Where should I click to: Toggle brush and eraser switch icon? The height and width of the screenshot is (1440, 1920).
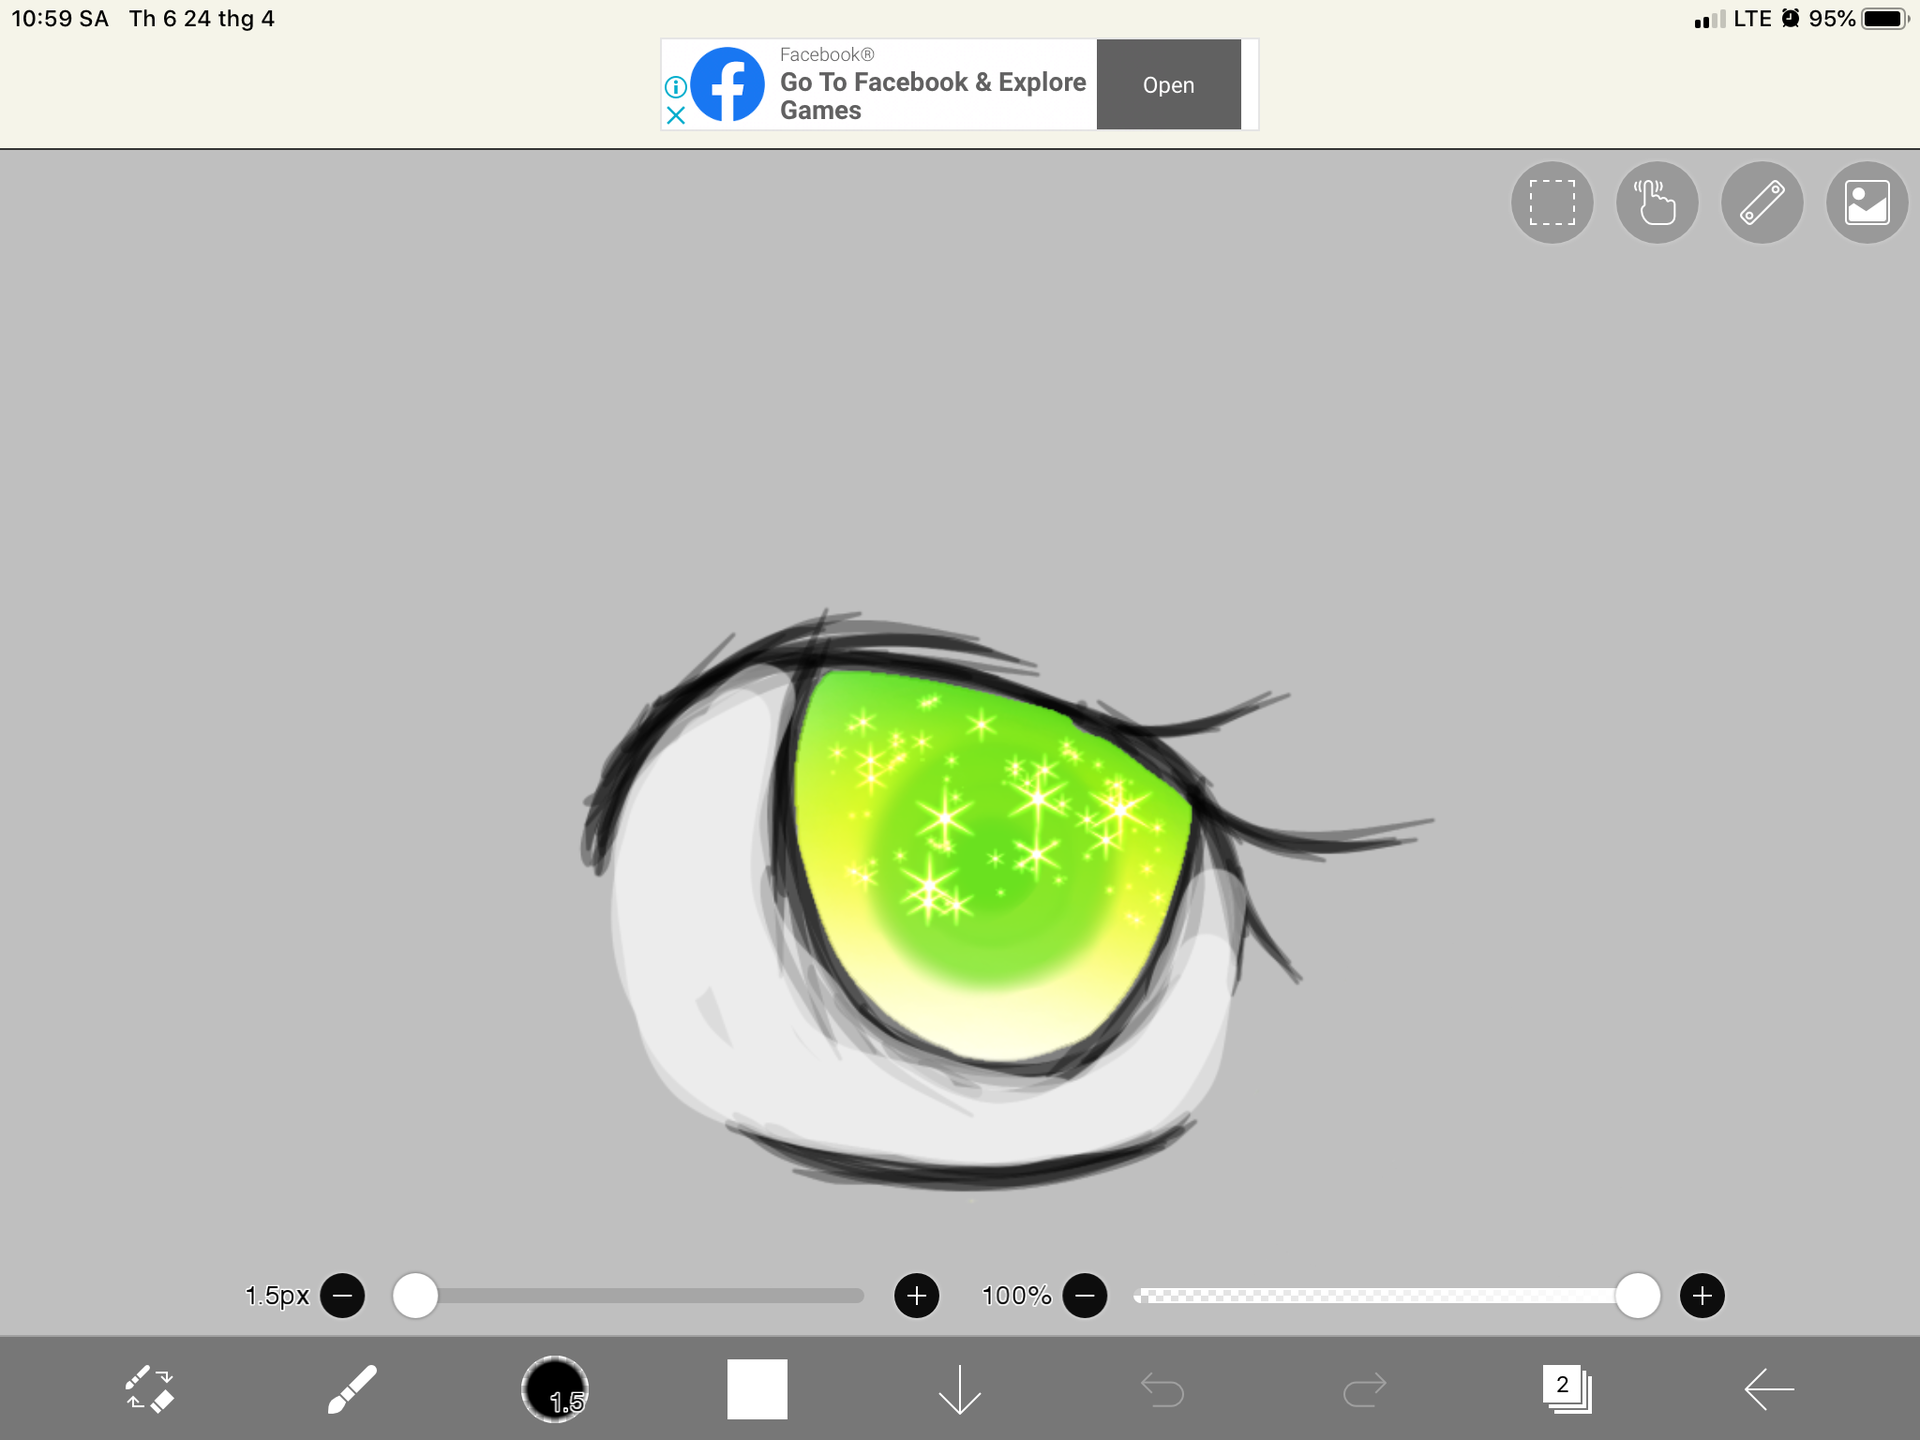(x=150, y=1389)
